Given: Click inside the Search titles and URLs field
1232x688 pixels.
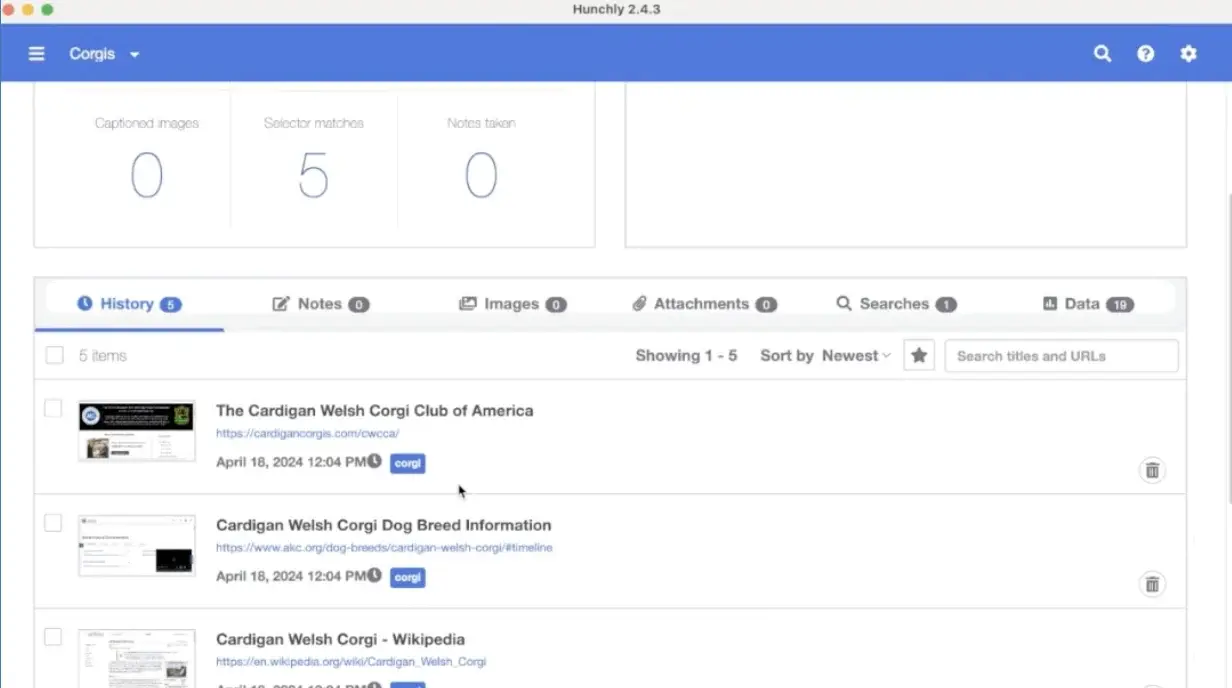Looking at the screenshot, I should [1061, 355].
